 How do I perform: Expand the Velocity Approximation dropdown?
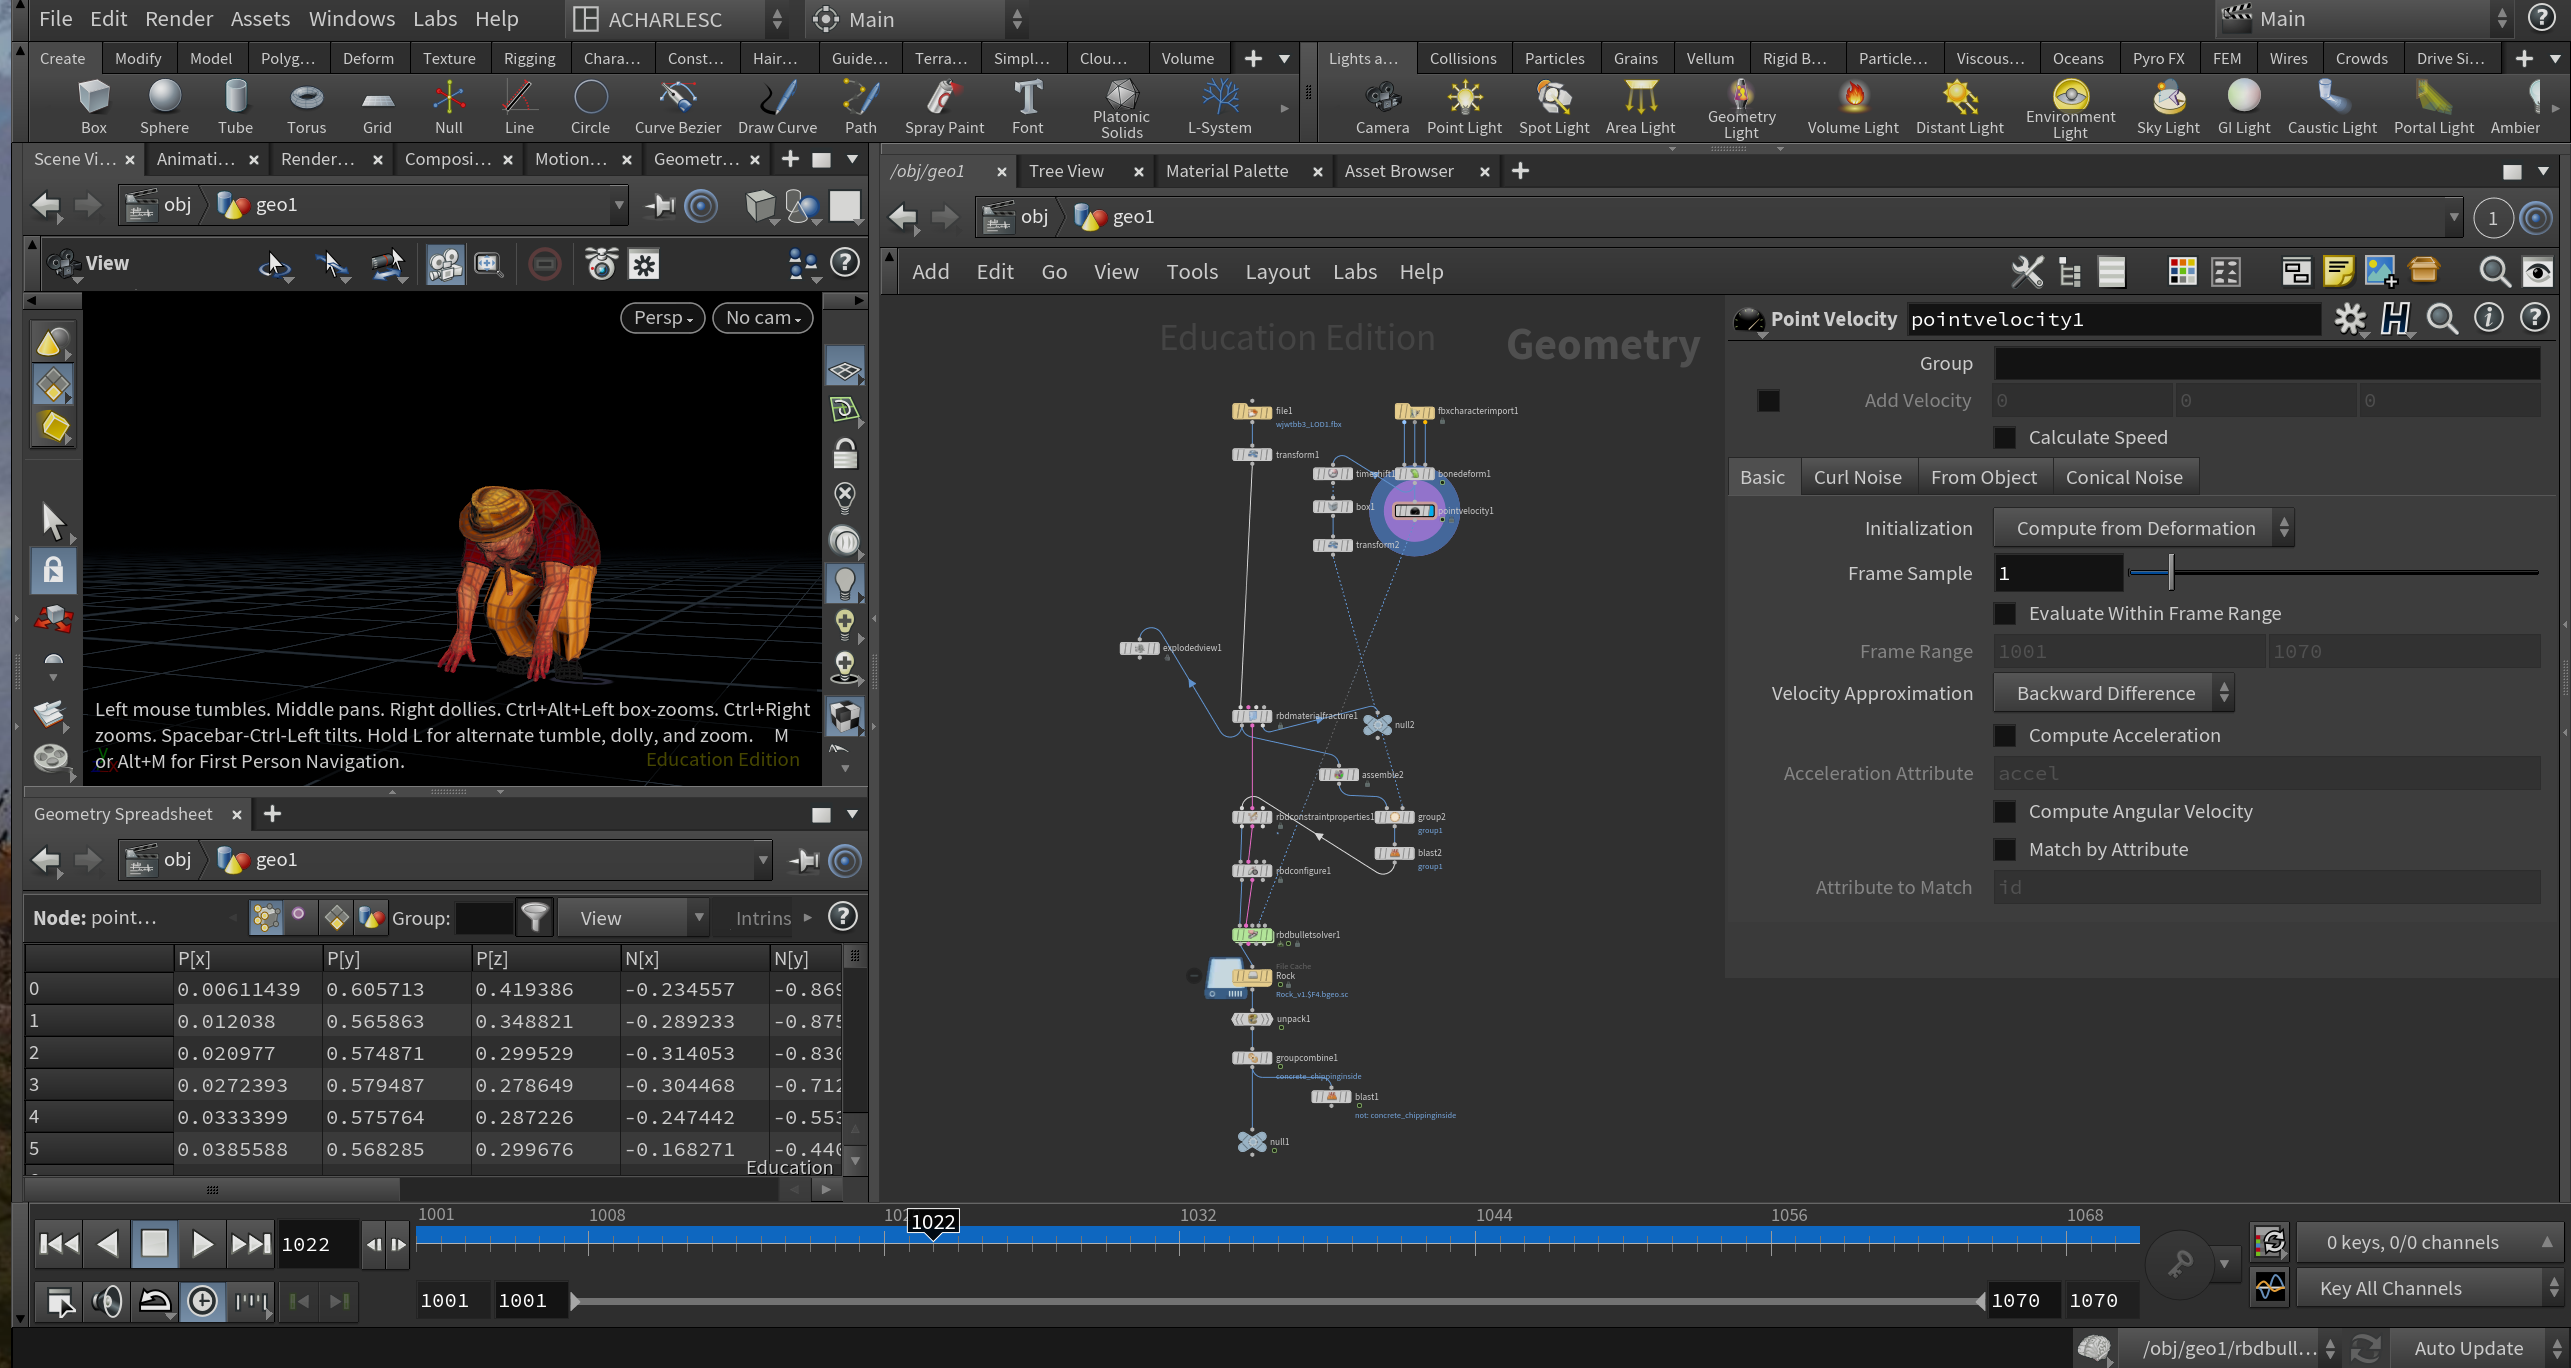[2113, 693]
